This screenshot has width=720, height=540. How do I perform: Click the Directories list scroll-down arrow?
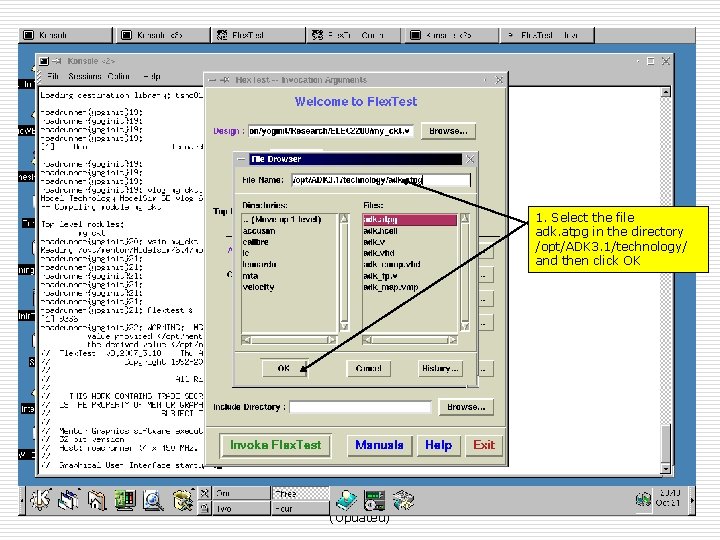(344, 326)
